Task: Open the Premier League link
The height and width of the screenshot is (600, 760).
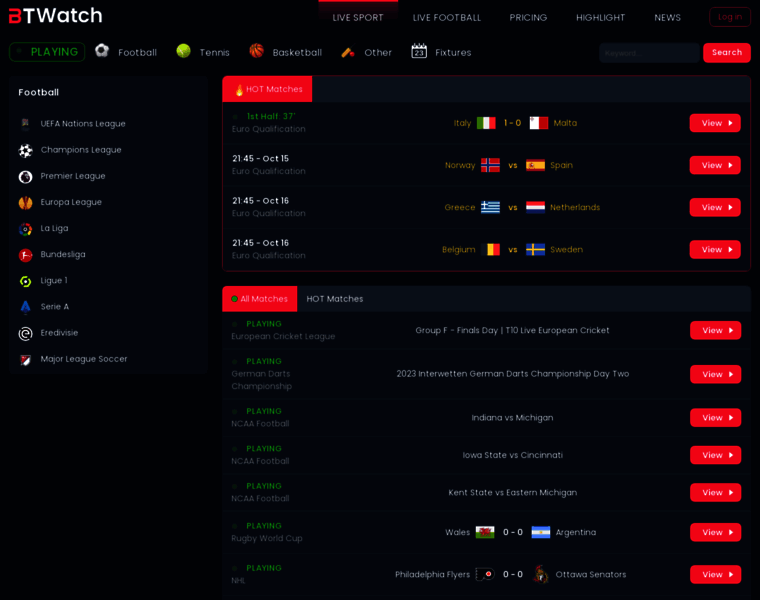Action: click(73, 176)
